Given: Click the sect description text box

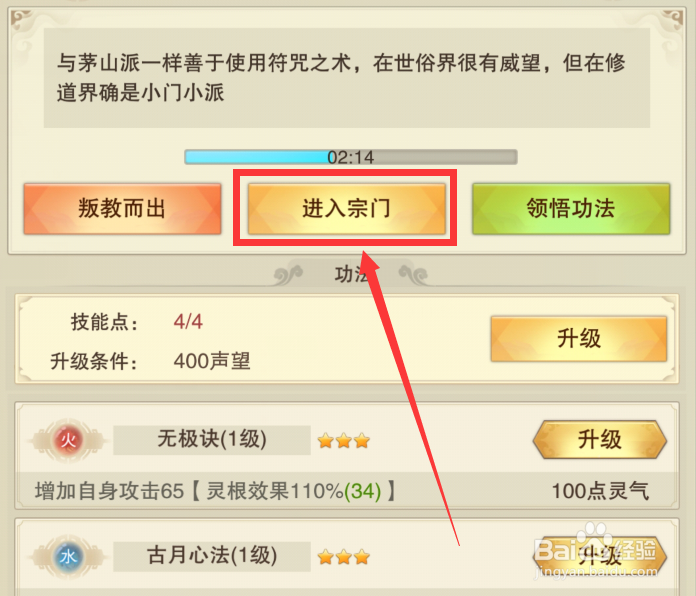Looking at the screenshot, I should pyautogui.click(x=347, y=78).
